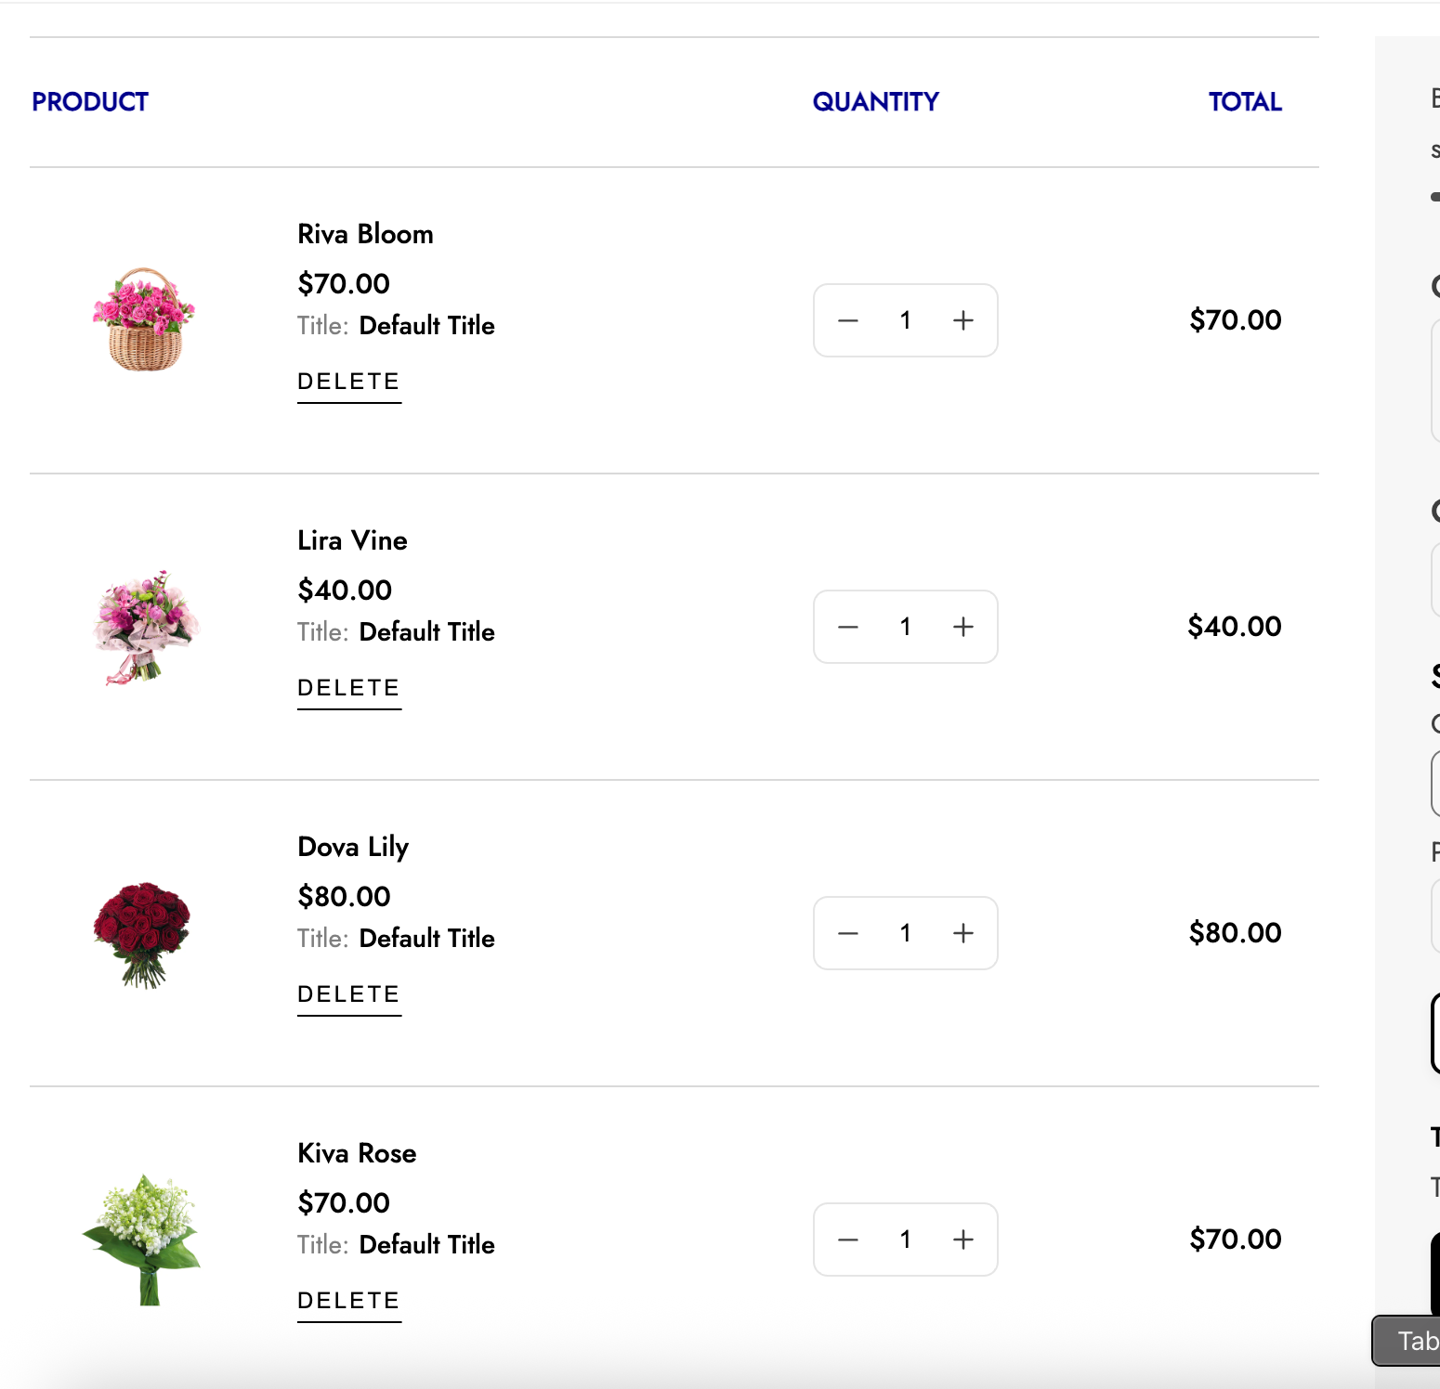
Task: Delete Riva Bloom from the cart
Action: [x=348, y=381]
